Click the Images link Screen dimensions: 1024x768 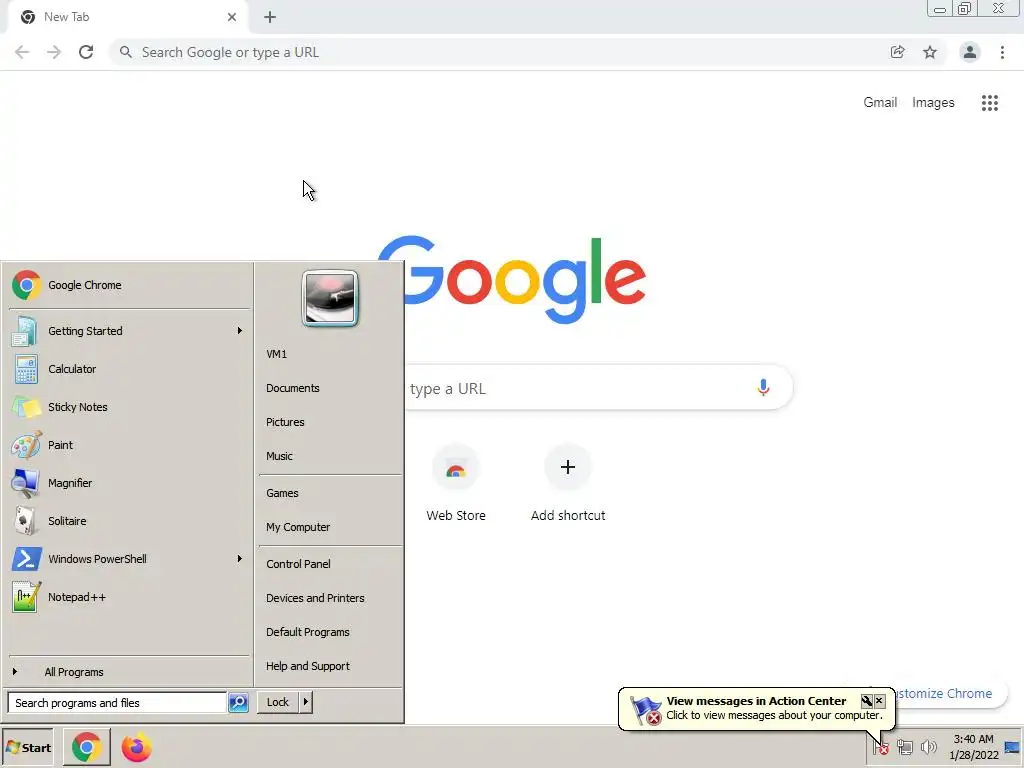[x=933, y=103]
